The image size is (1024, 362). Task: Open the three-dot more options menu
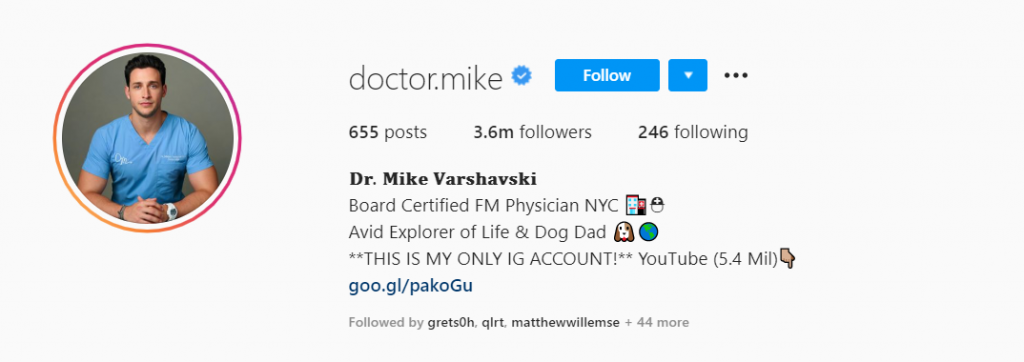736,76
